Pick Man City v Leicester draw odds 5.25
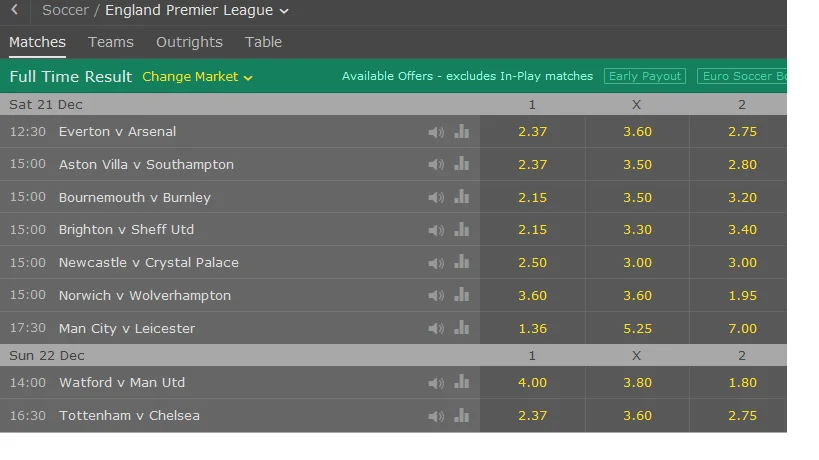819x460 pixels. point(637,329)
